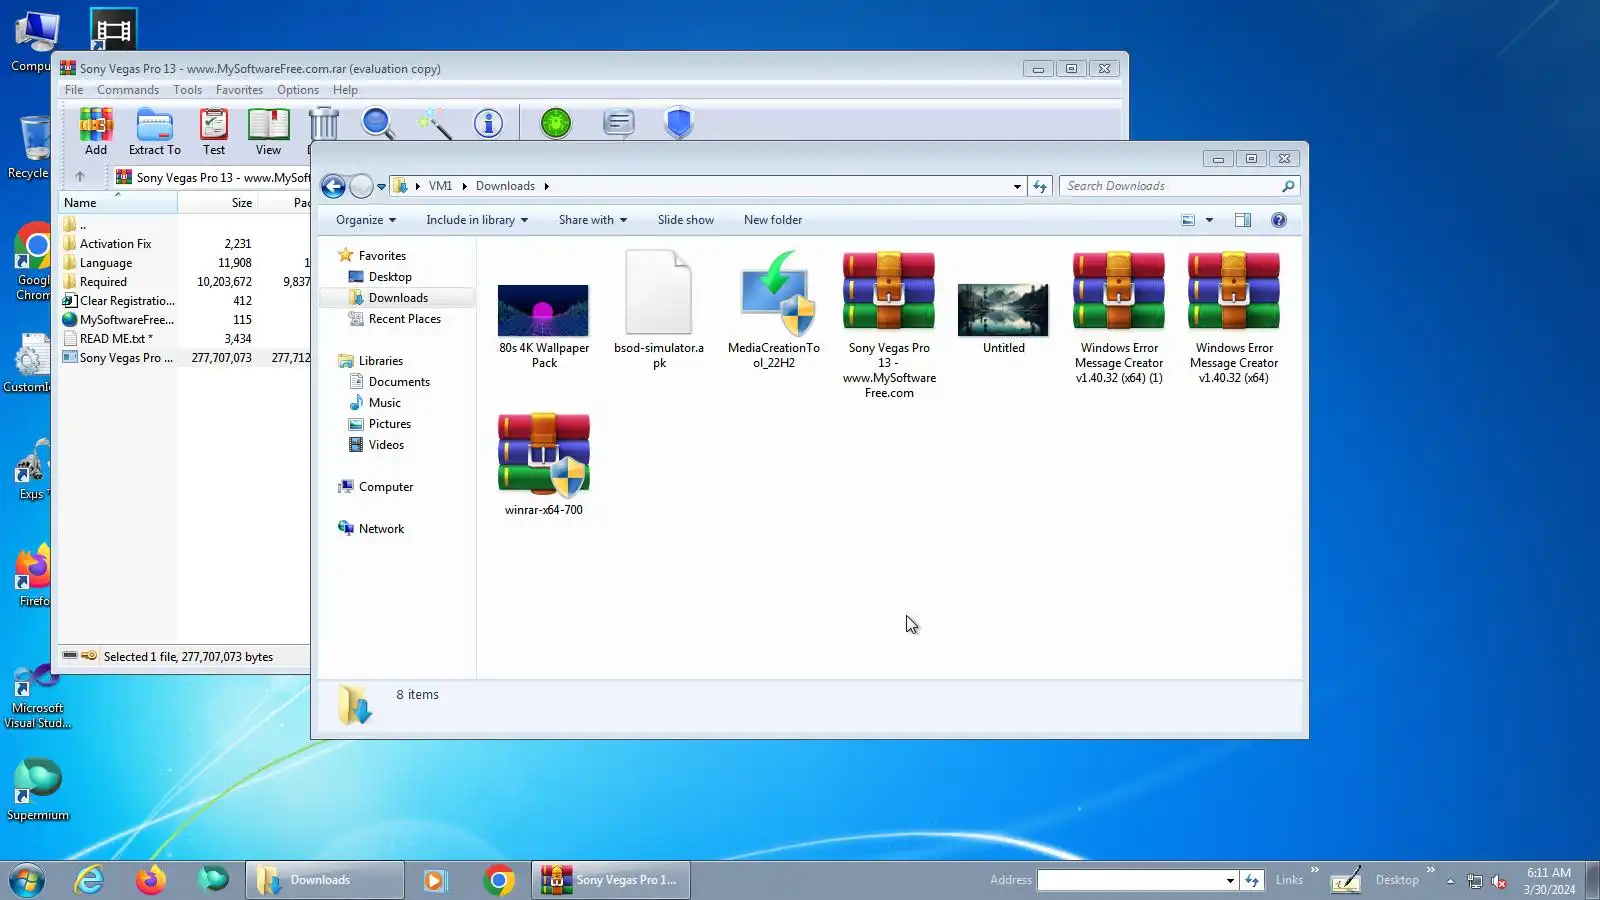Launch Internet Explorer from the taskbar
Image resolution: width=1600 pixels, height=900 pixels.
point(90,880)
